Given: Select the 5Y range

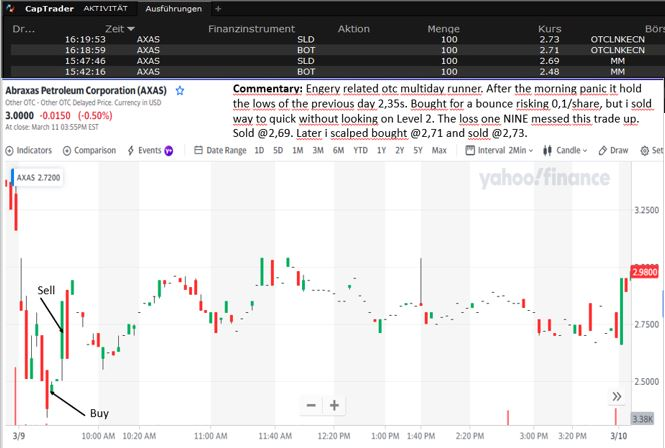Looking at the screenshot, I should coord(418,151).
